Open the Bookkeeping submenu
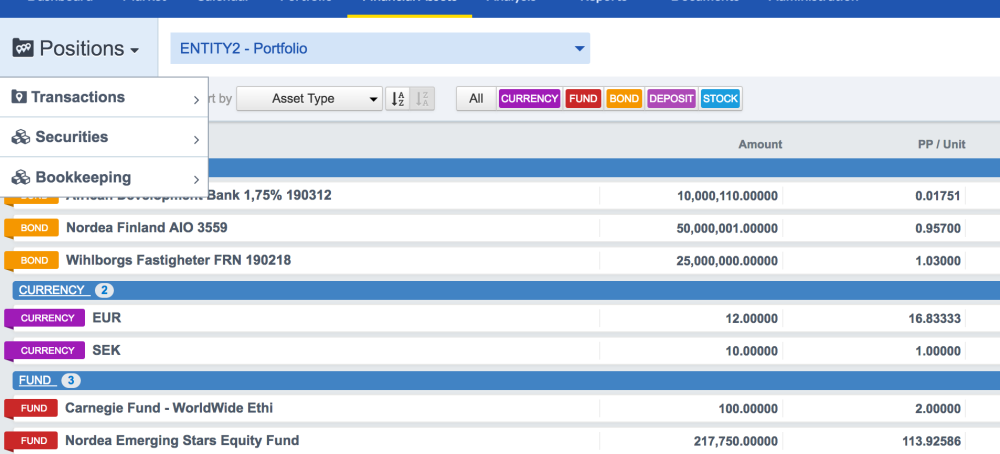 coord(105,177)
